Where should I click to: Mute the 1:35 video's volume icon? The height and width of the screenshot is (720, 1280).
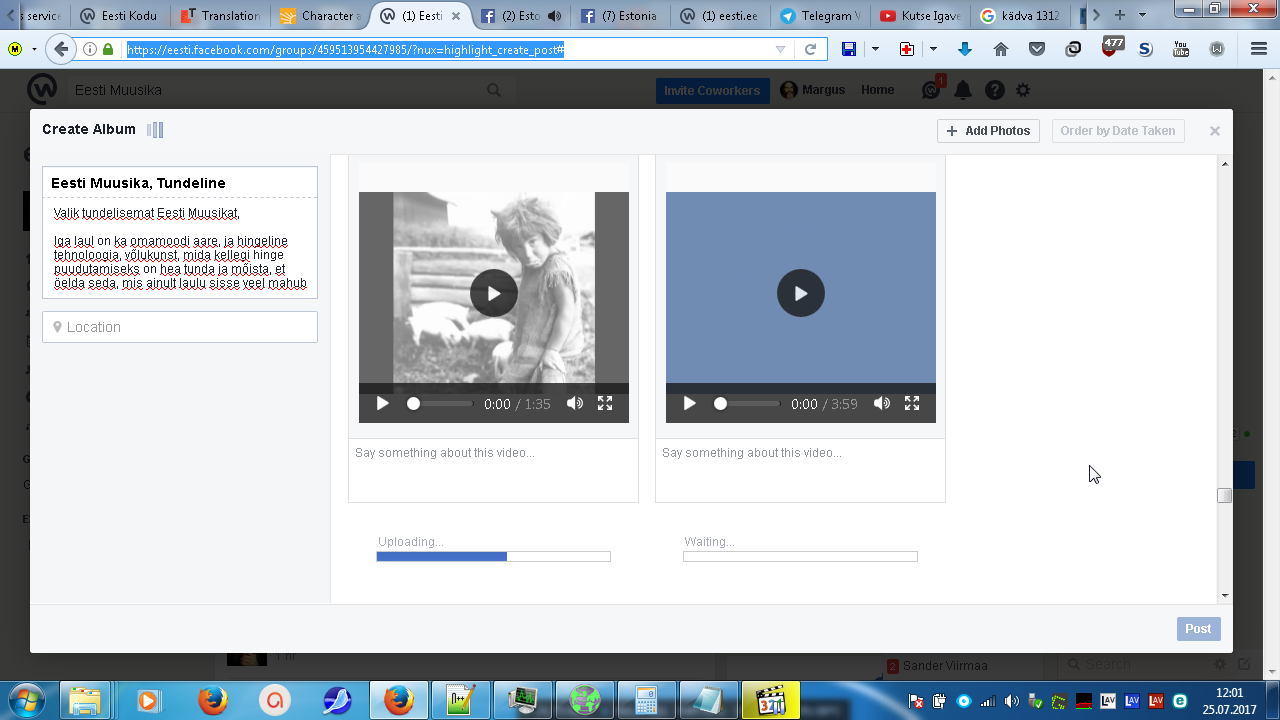pos(575,403)
